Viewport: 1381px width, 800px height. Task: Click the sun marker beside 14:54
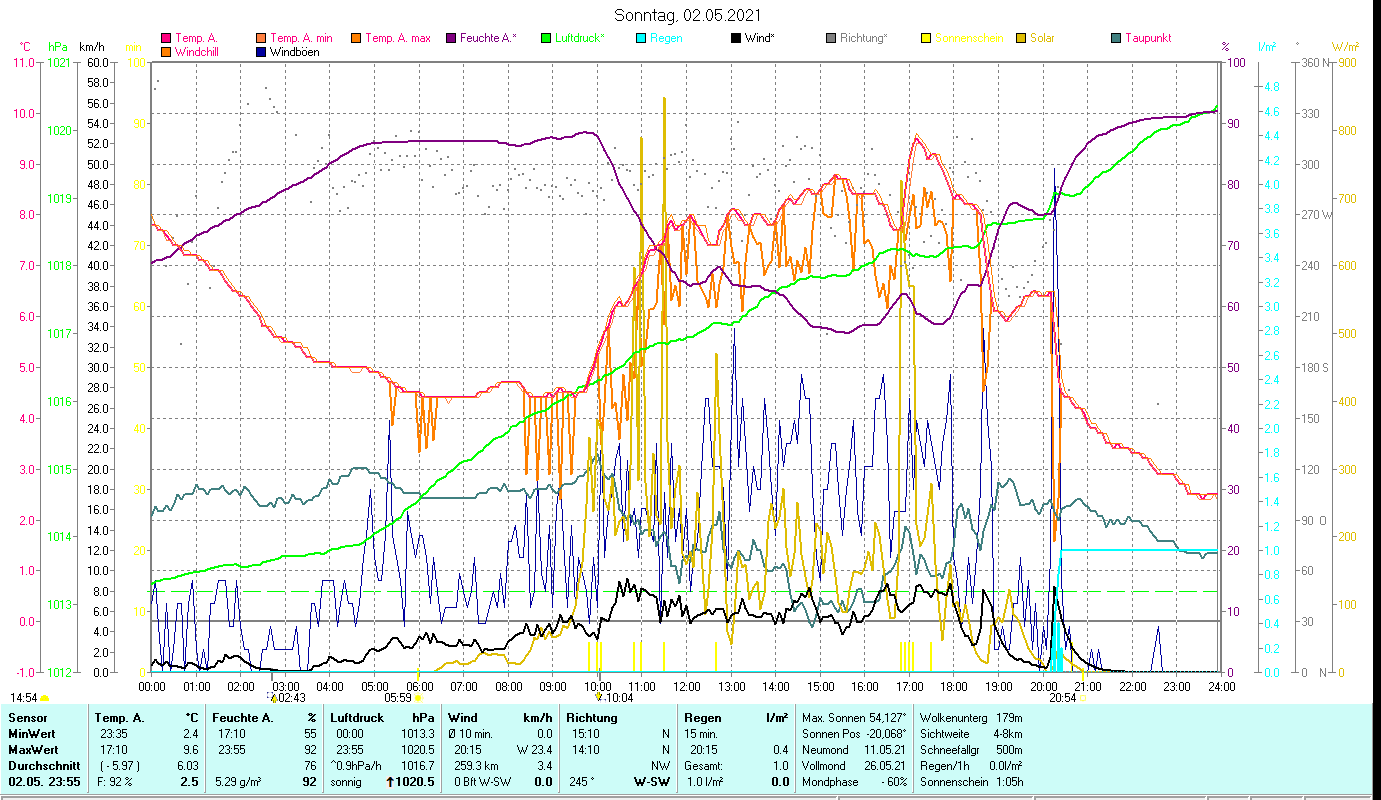point(44,698)
